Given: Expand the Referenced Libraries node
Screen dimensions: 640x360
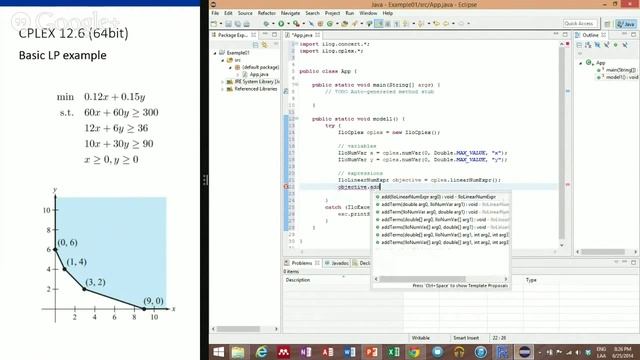Looking at the screenshot, I should point(223,89).
